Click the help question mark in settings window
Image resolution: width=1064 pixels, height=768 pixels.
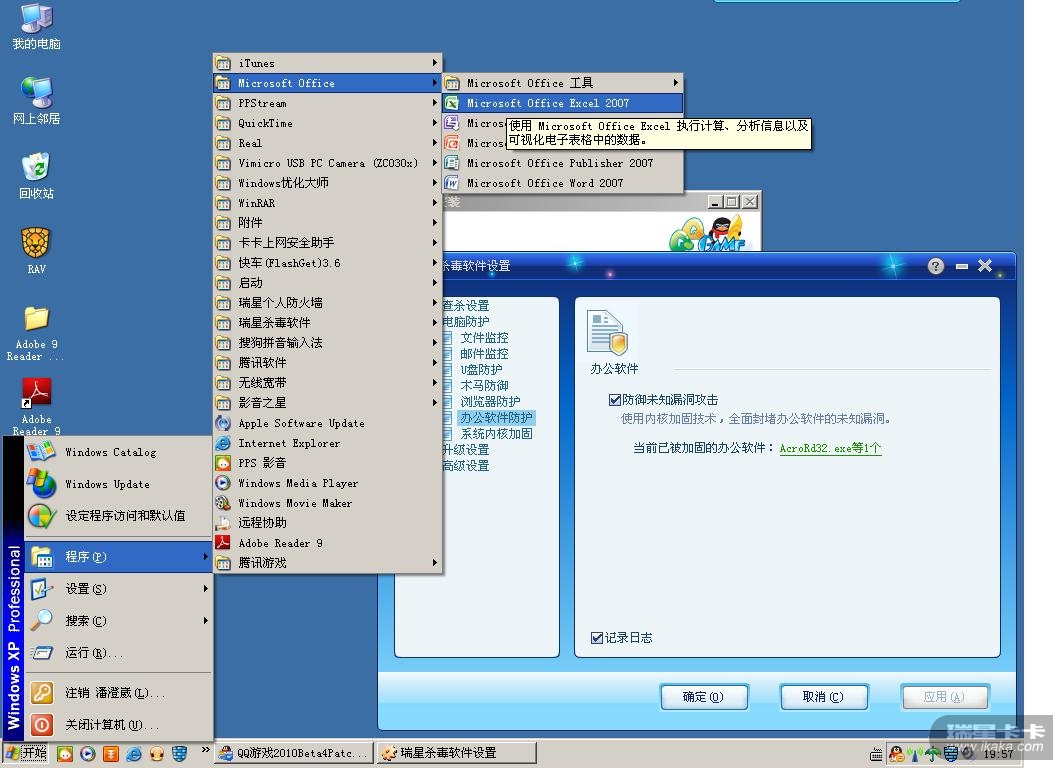pos(936,266)
